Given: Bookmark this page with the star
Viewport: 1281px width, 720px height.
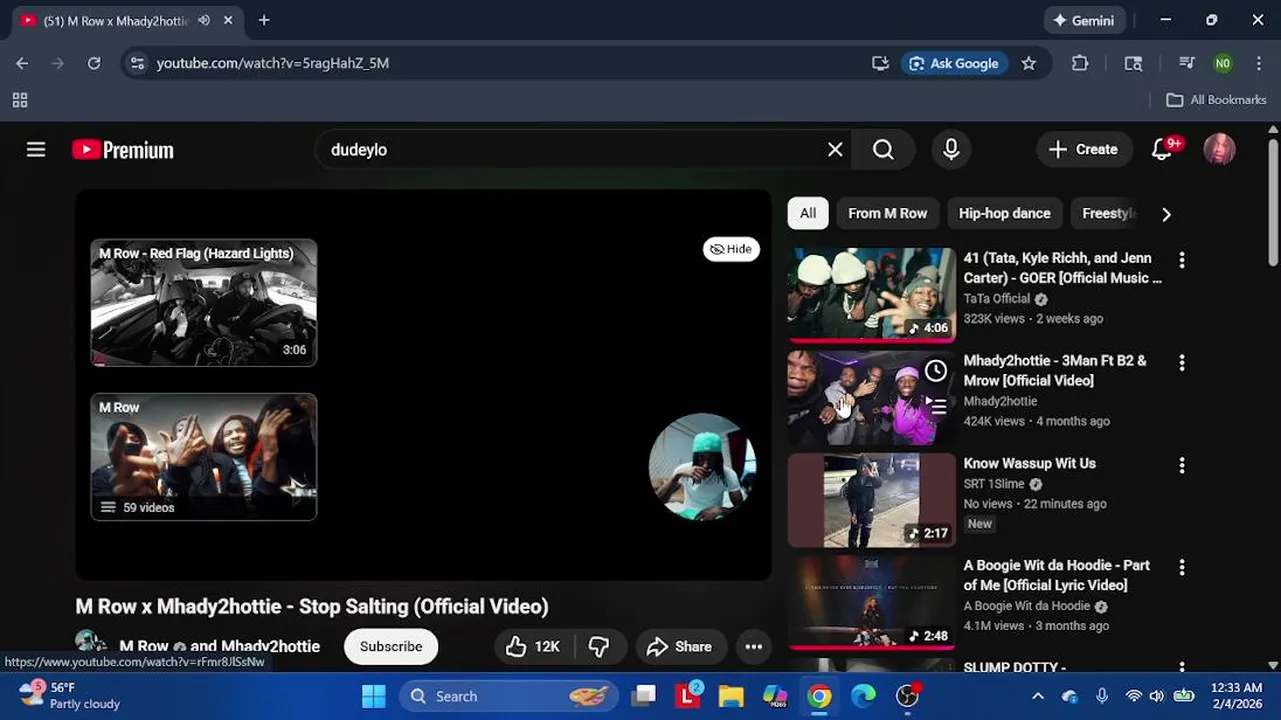Looking at the screenshot, I should [1029, 63].
